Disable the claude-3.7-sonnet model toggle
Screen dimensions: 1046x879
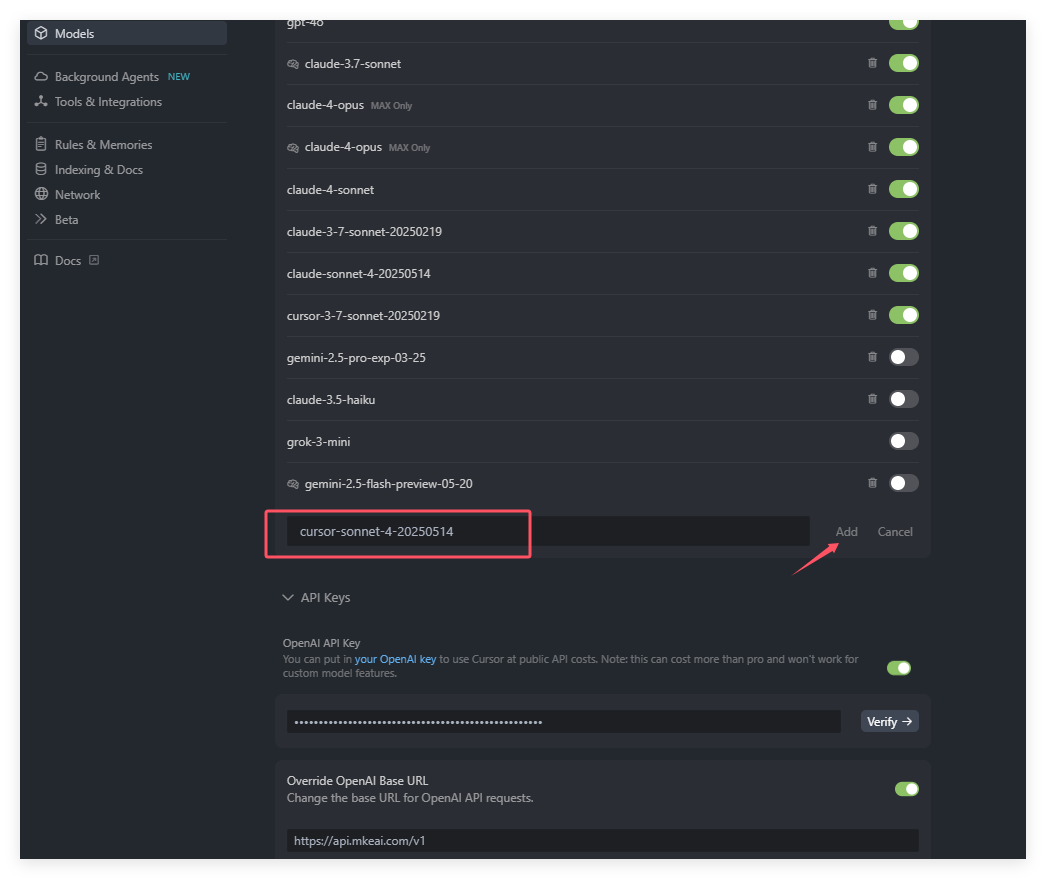pos(904,63)
